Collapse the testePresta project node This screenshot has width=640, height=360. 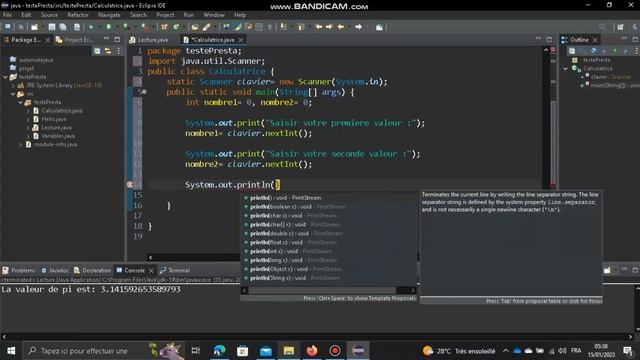tap(5, 77)
